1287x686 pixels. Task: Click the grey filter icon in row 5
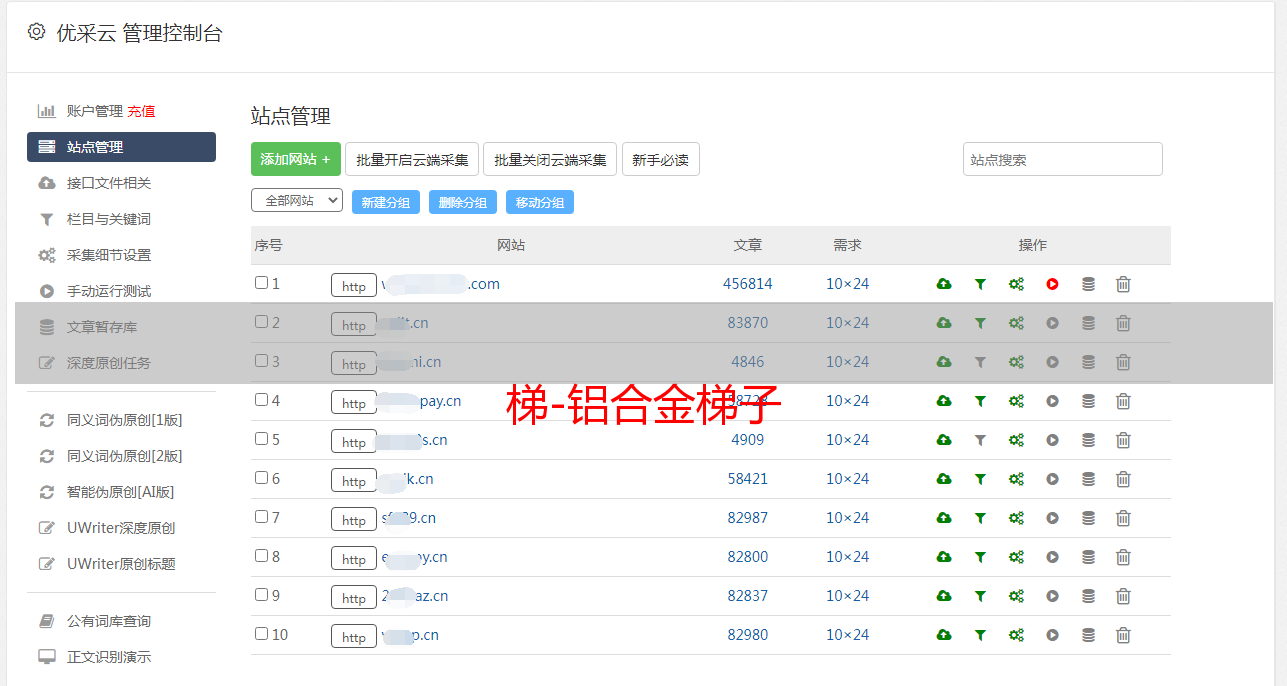(x=980, y=440)
